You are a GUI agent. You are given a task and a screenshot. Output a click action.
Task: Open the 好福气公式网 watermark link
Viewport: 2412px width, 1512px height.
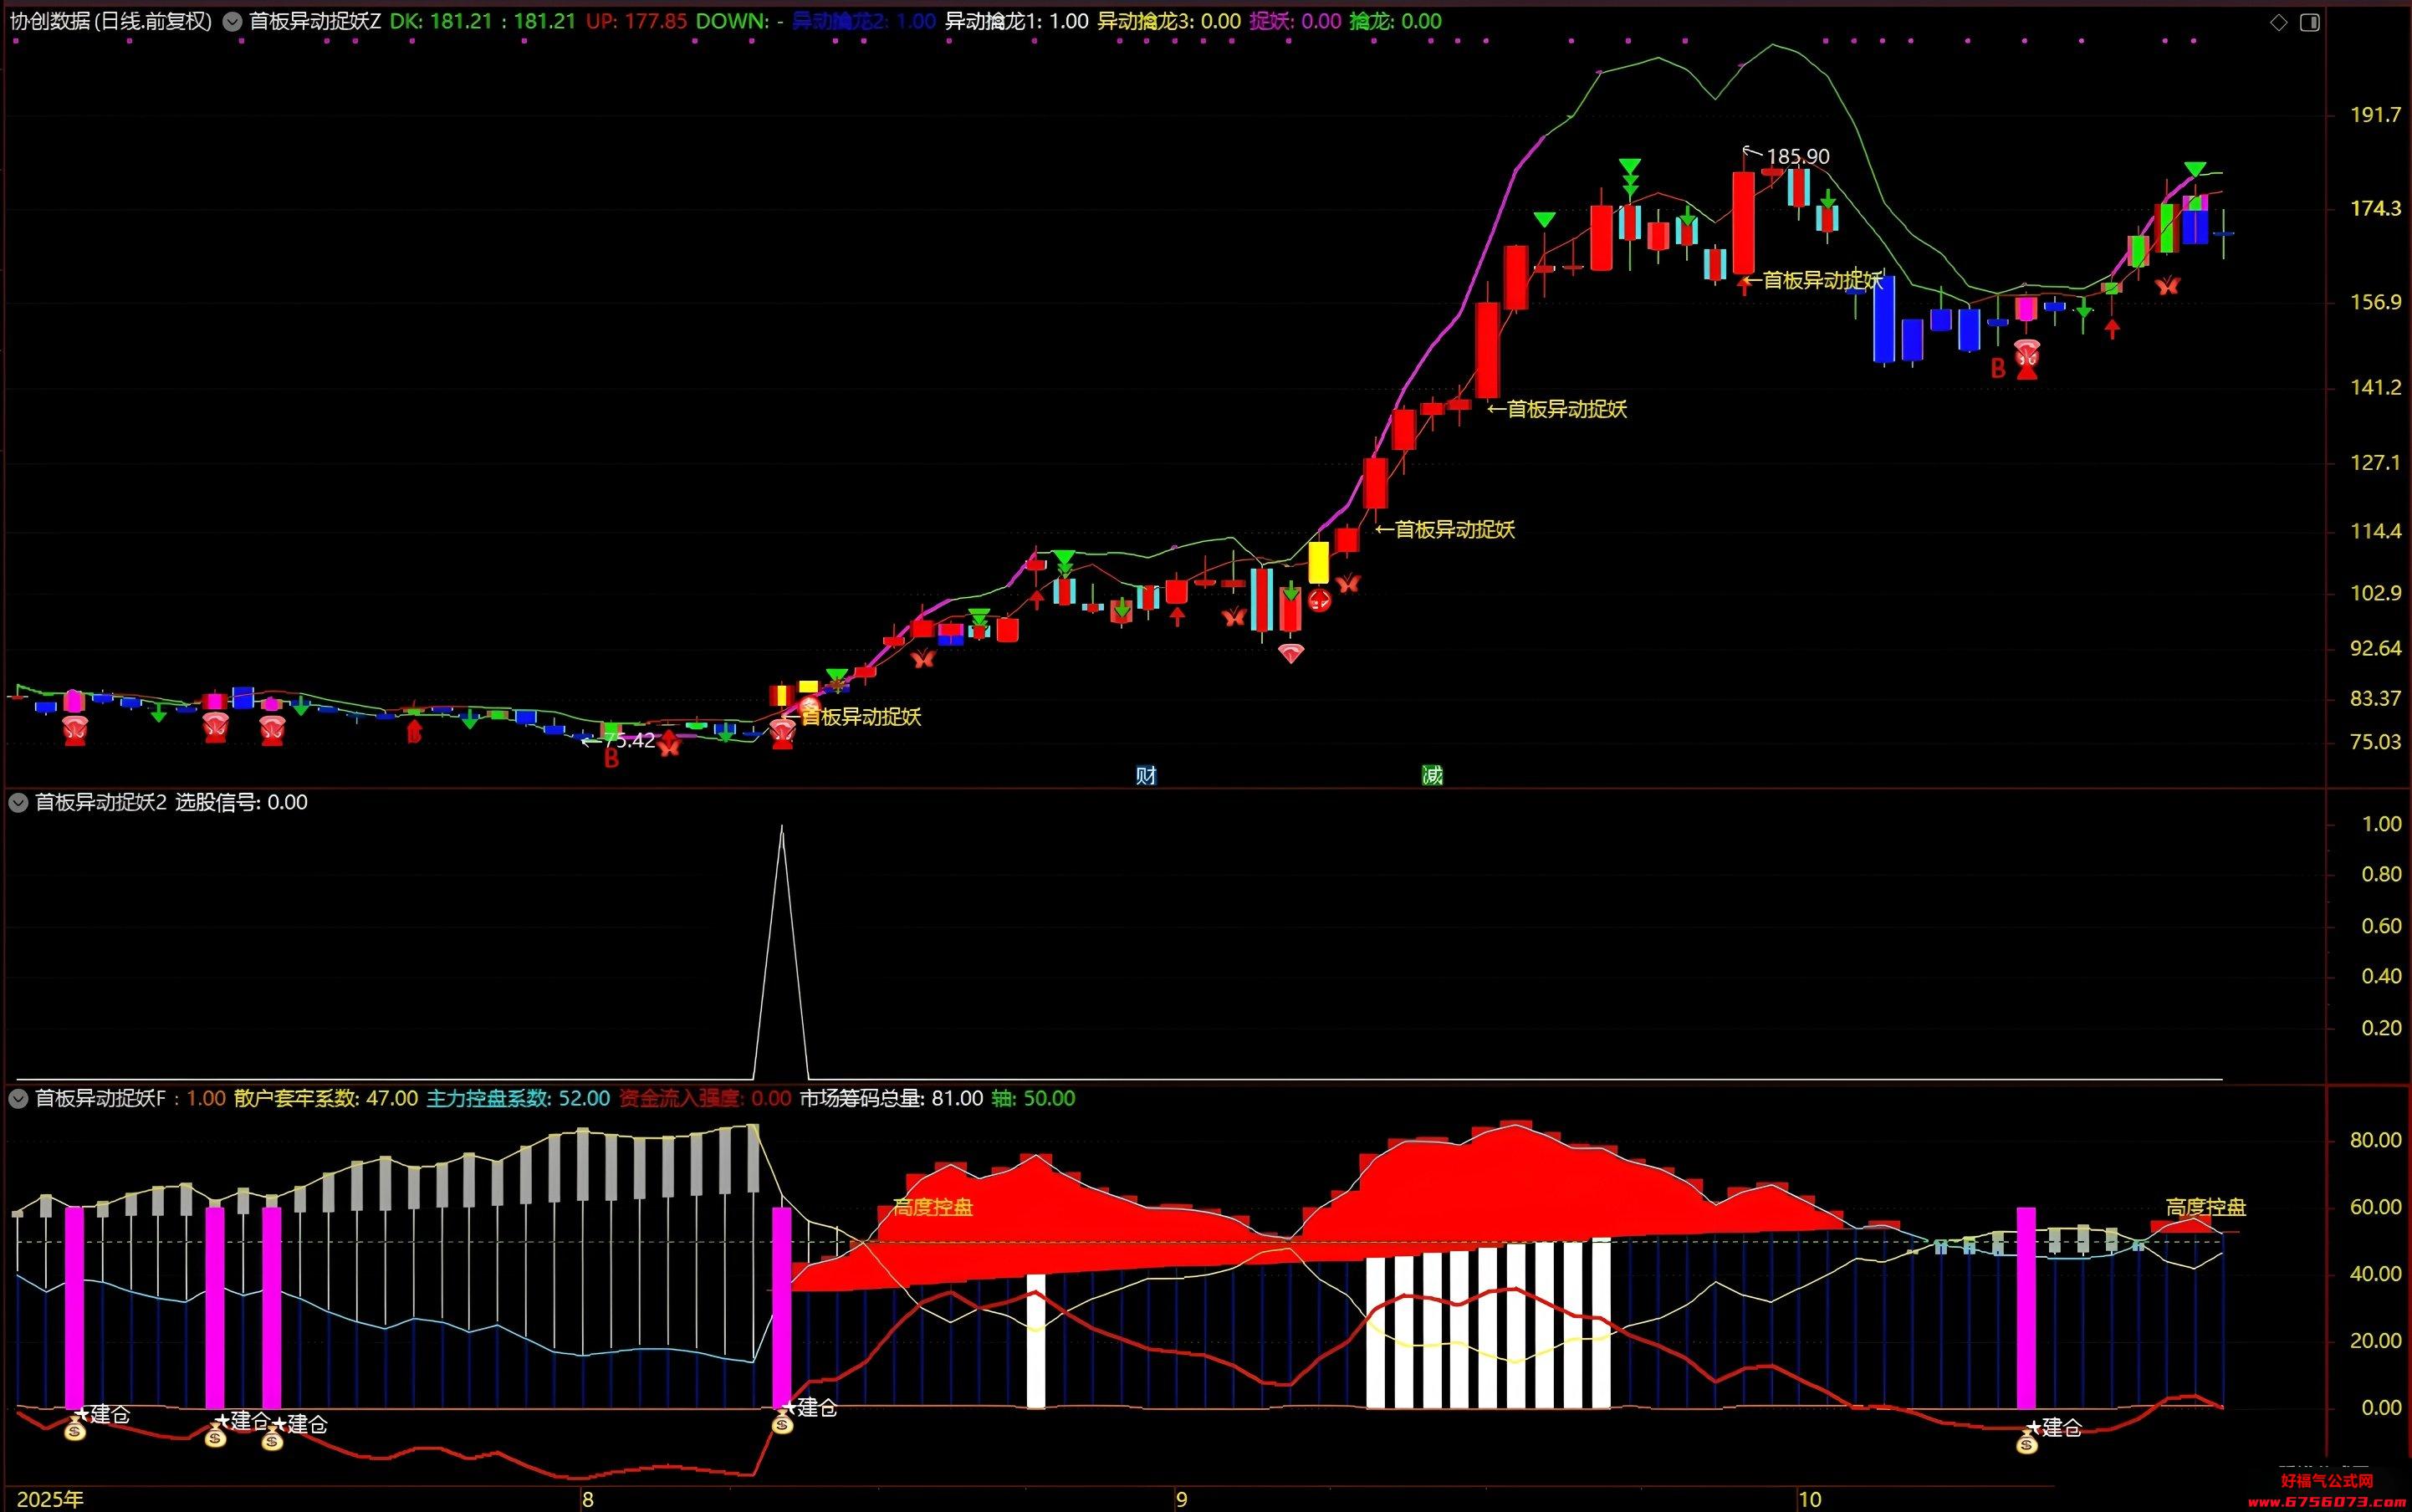[x=2327, y=1481]
